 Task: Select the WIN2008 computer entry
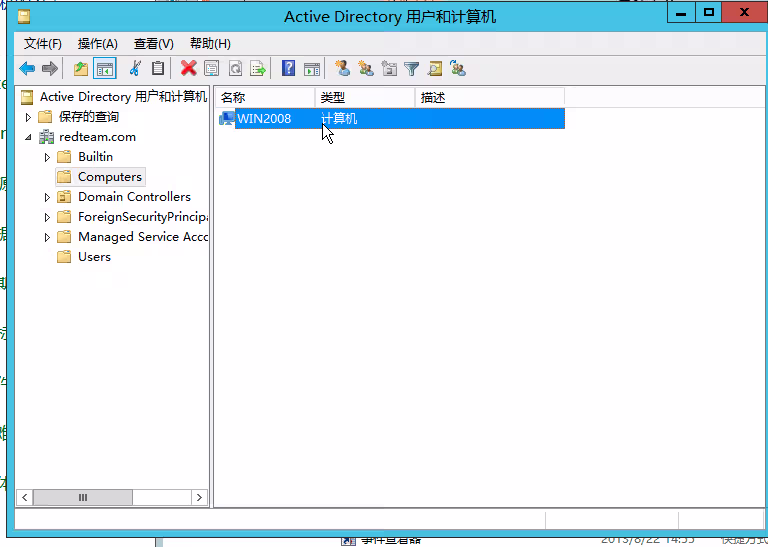click(x=264, y=118)
